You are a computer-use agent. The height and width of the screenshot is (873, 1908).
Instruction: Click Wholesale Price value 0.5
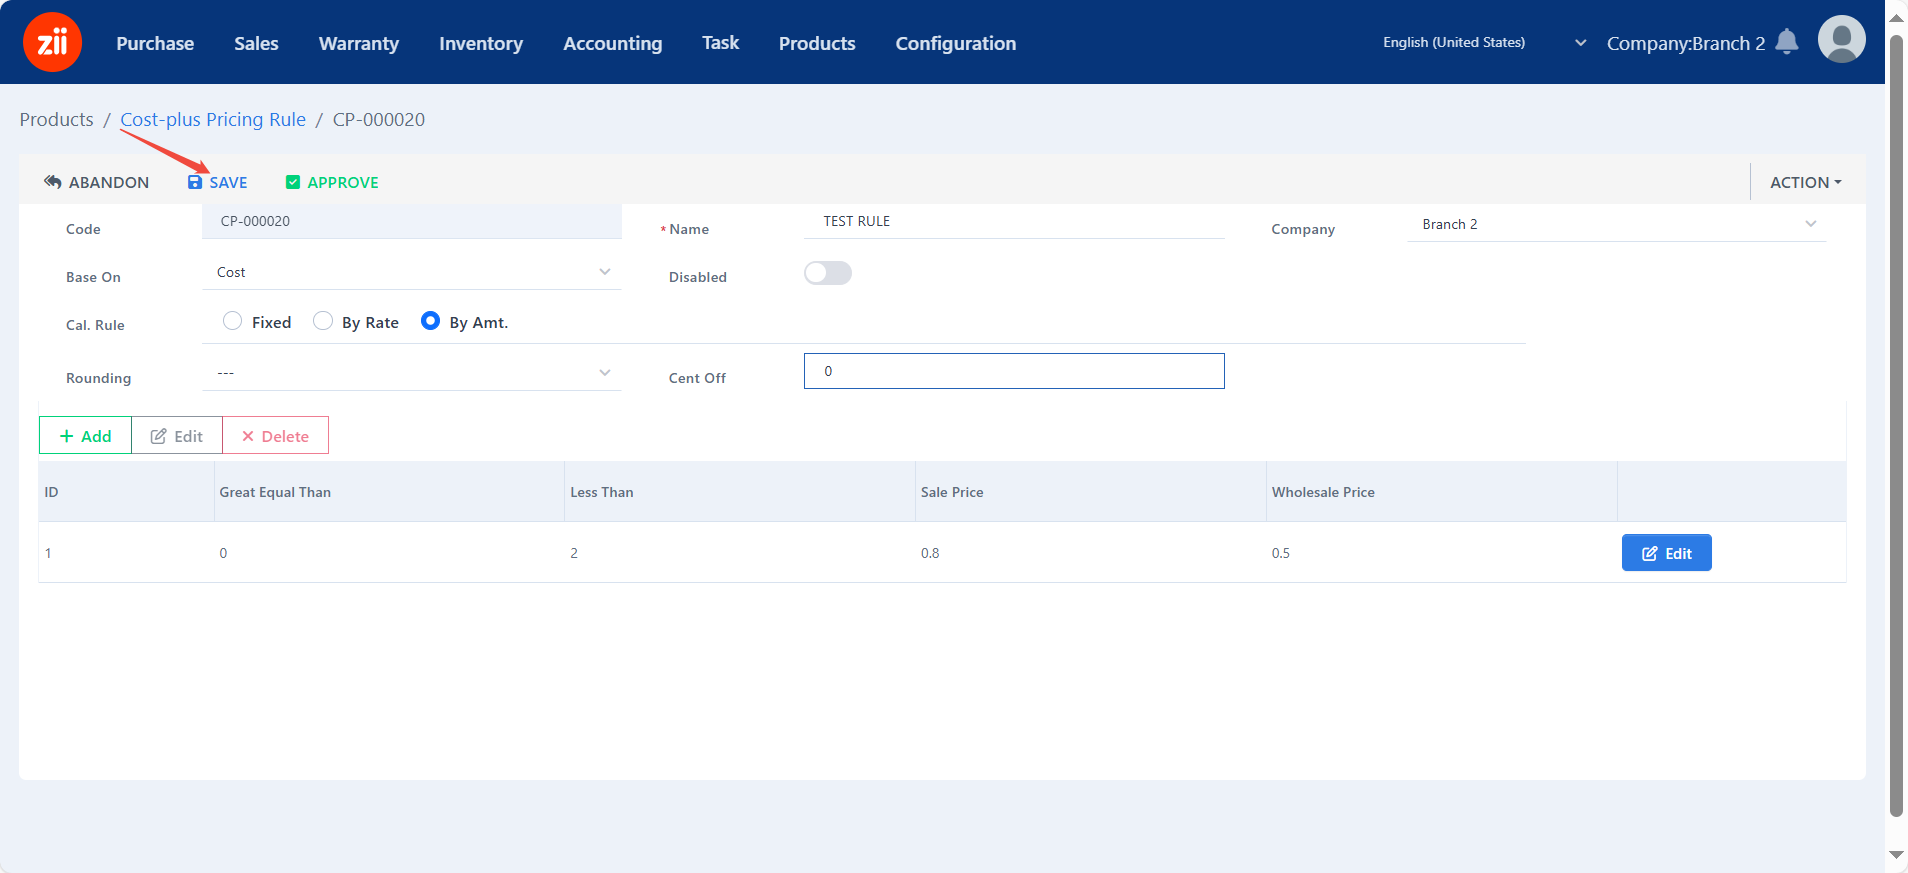tap(1281, 553)
